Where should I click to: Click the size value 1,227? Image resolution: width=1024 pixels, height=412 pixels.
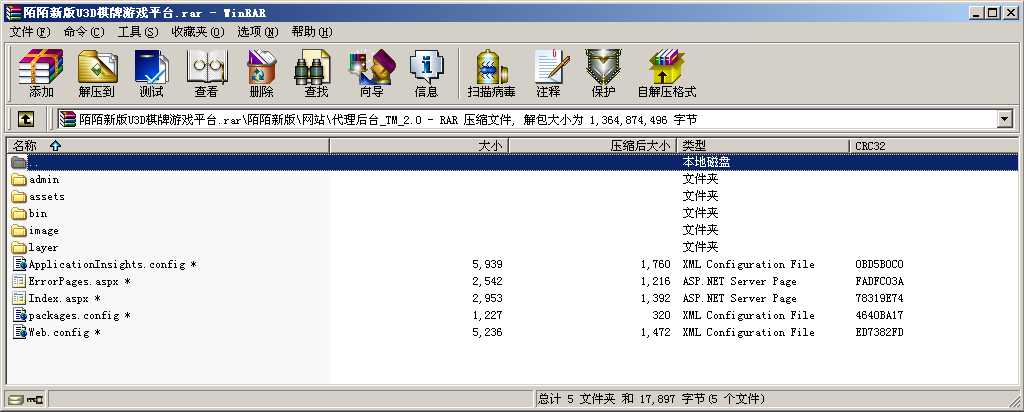(x=487, y=315)
